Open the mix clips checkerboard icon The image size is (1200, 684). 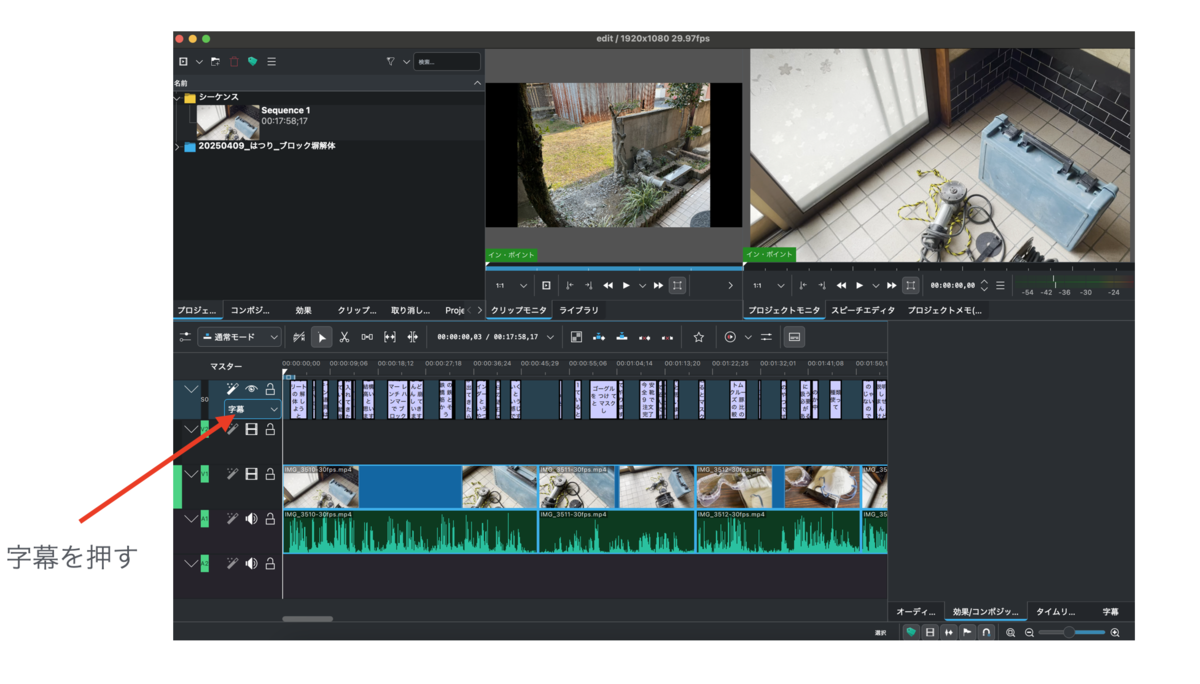click(x=576, y=338)
